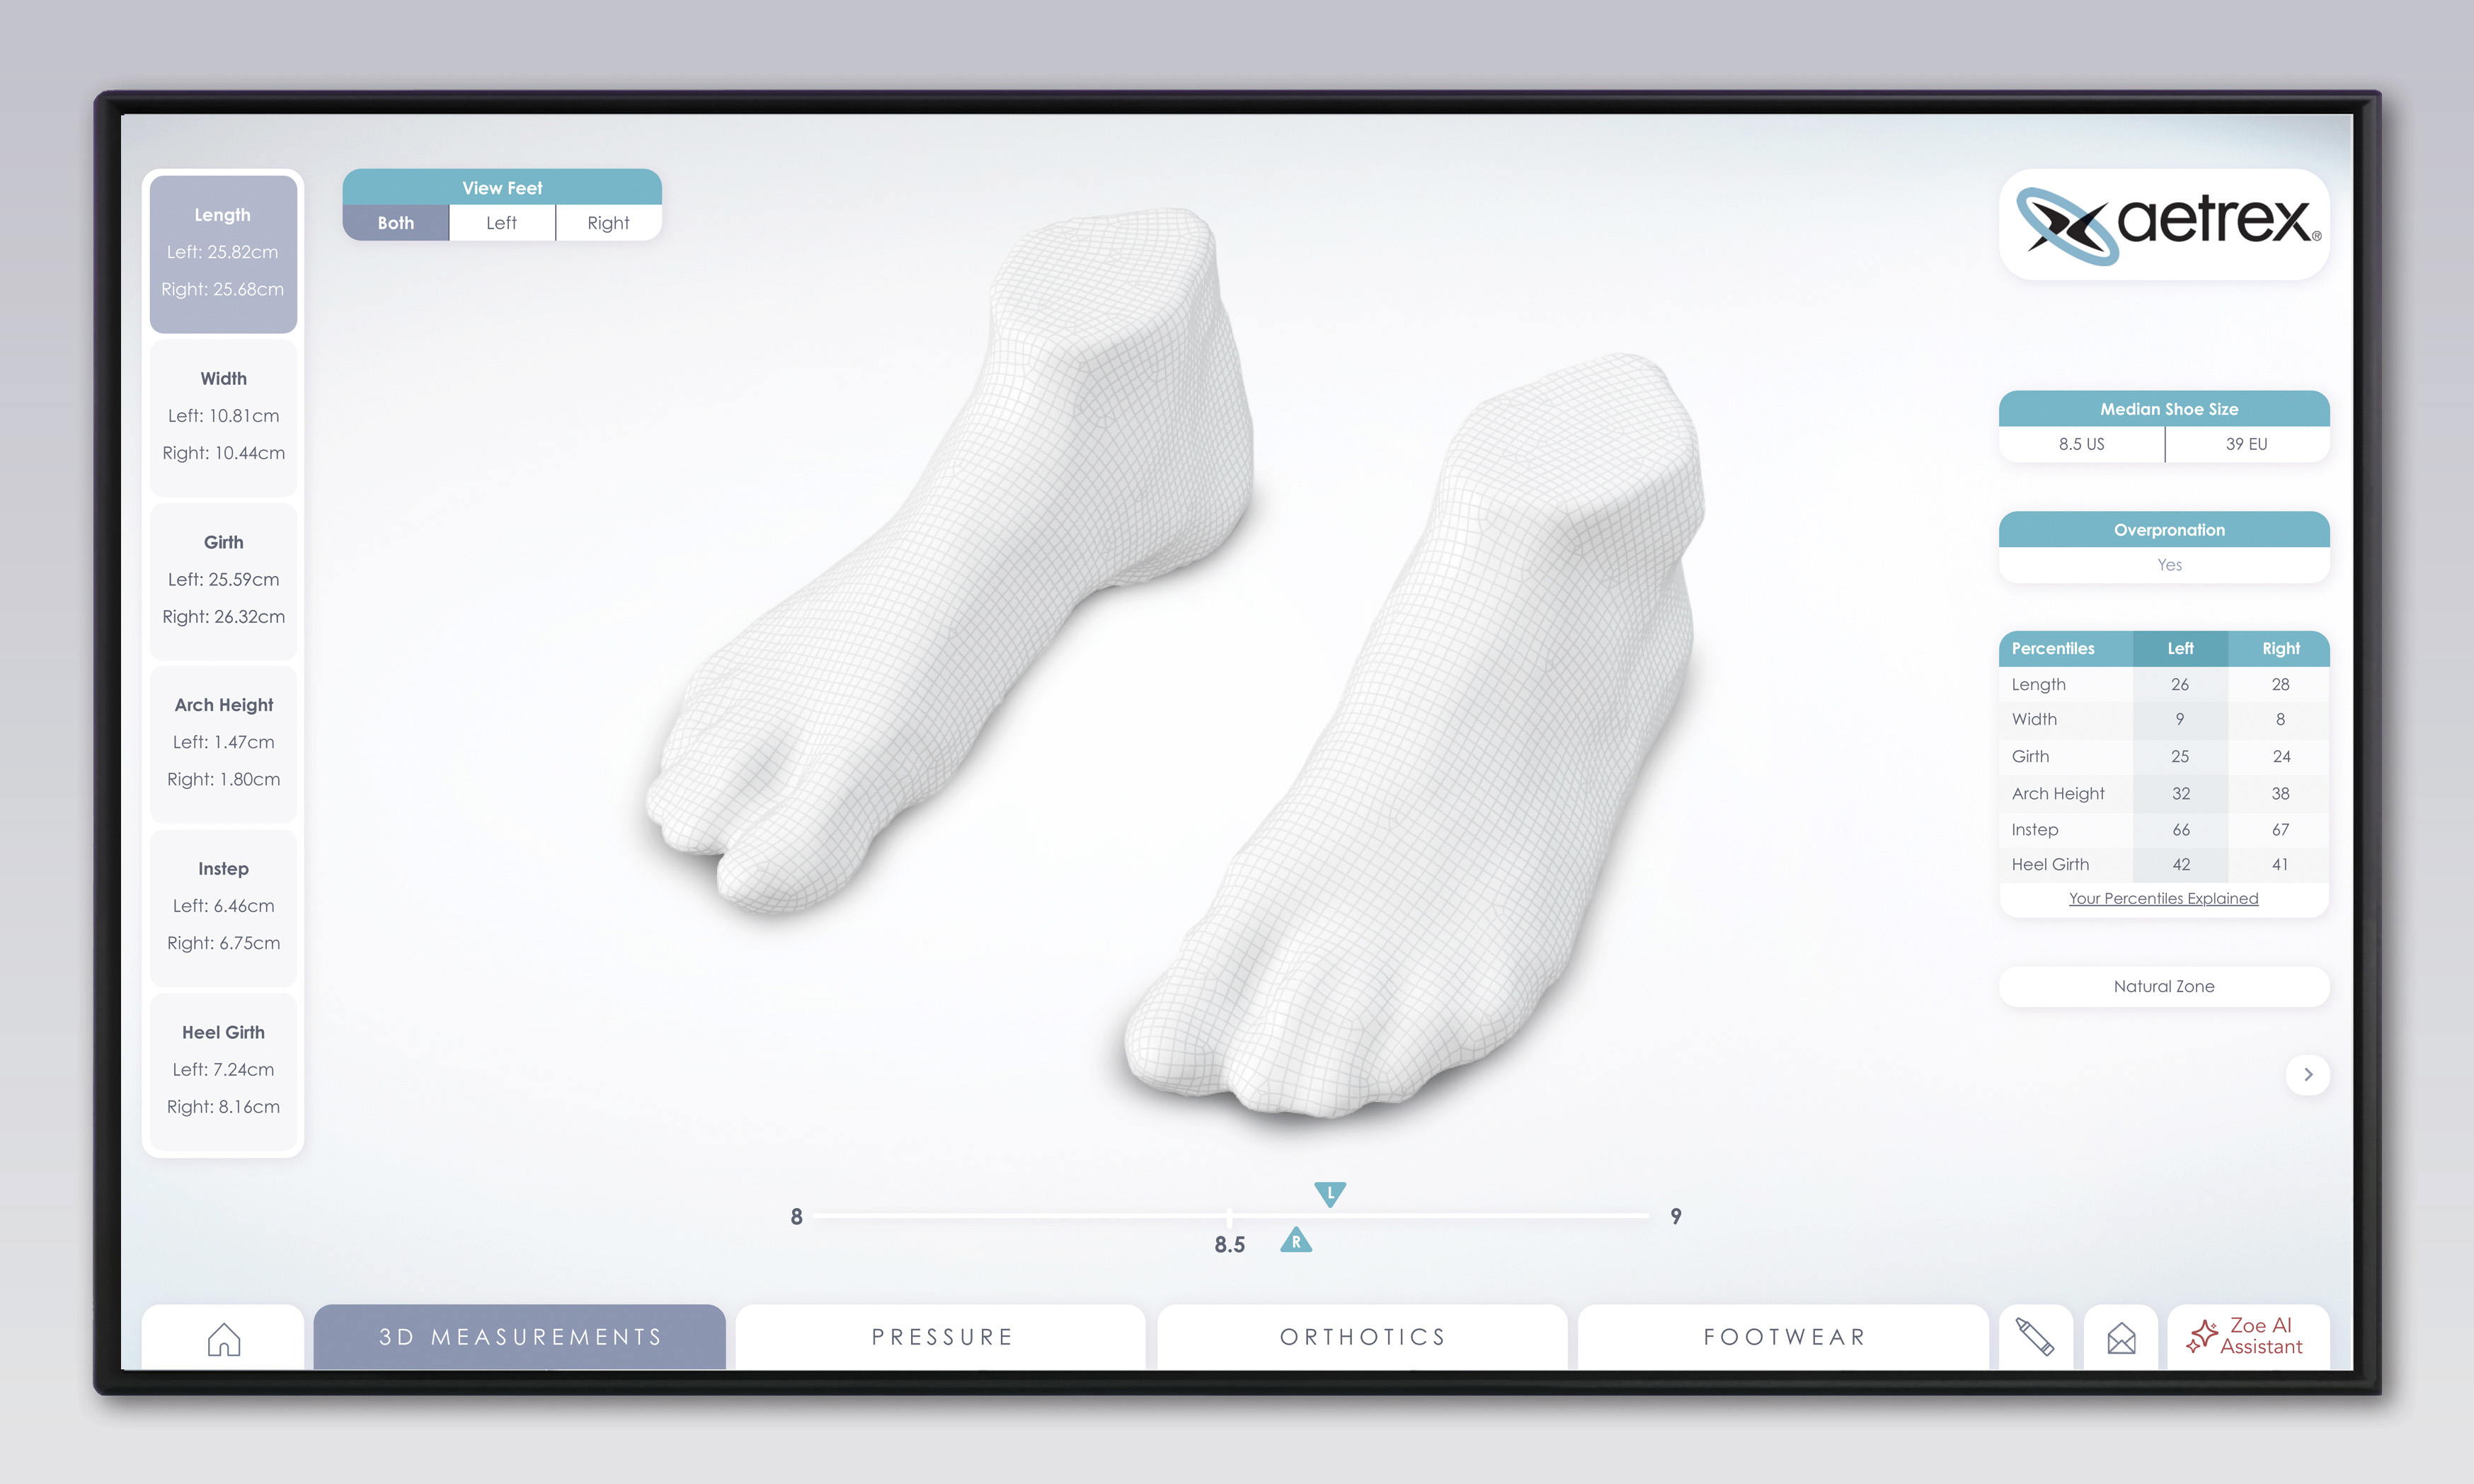Open the pencil annotation tool

[2034, 1337]
